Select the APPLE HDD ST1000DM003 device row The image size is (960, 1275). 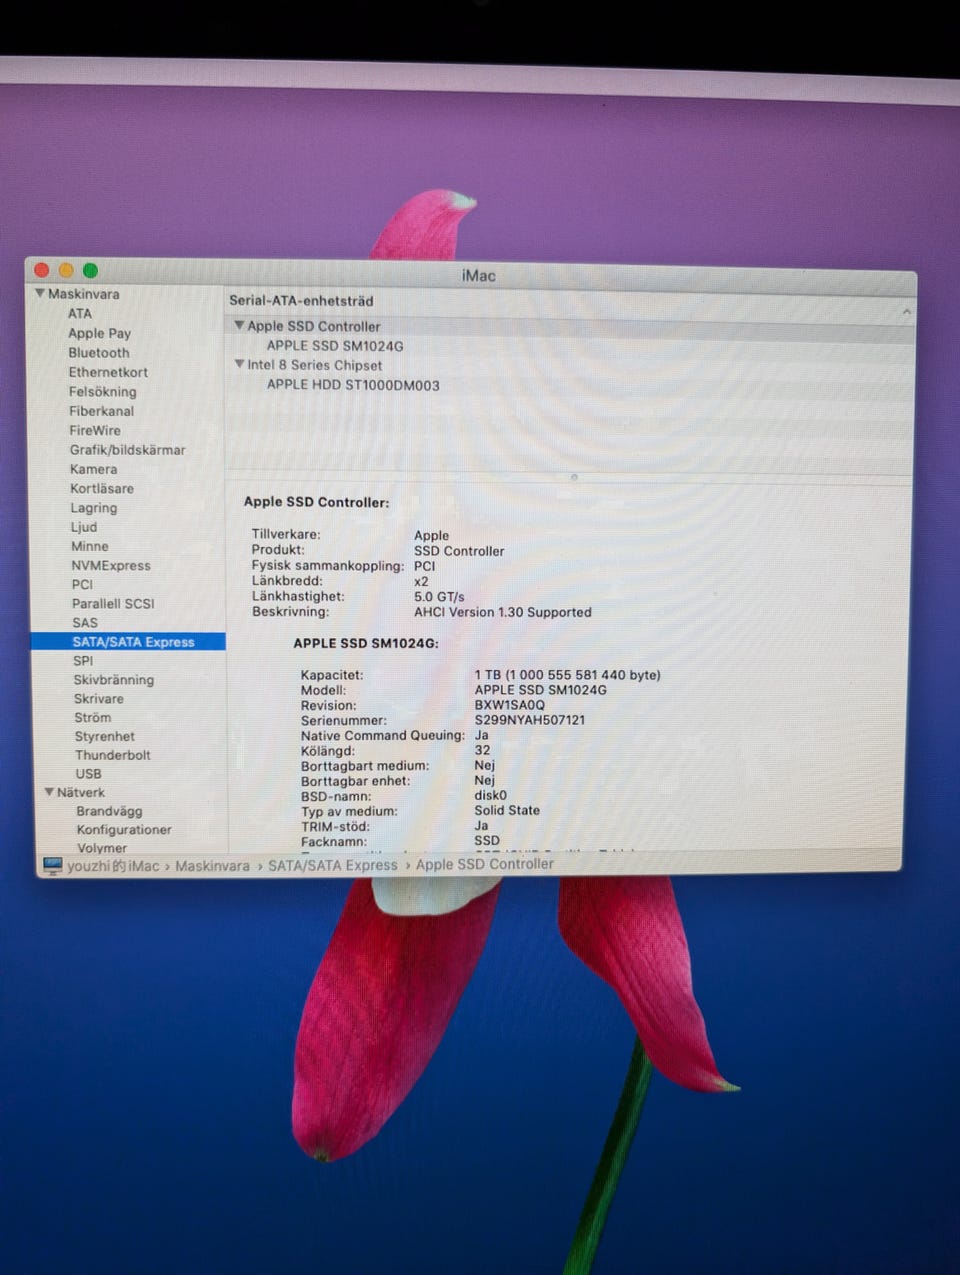click(353, 385)
